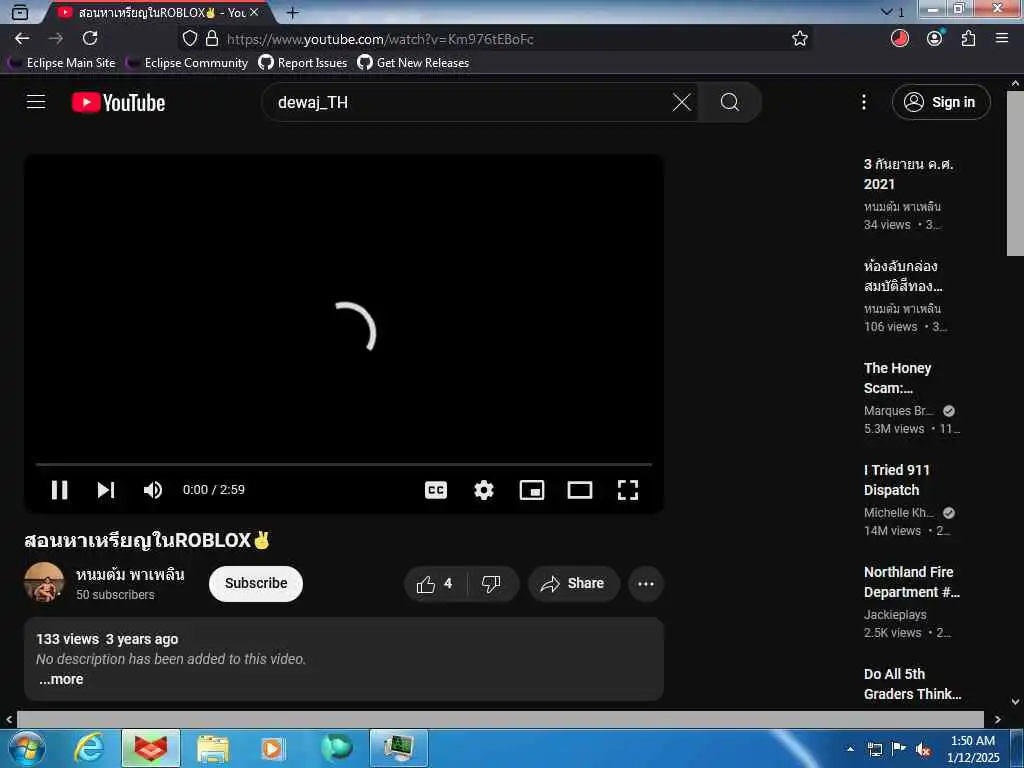Open red circular extension icon
This screenshot has width=1024, height=768.
[x=900, y=39]
